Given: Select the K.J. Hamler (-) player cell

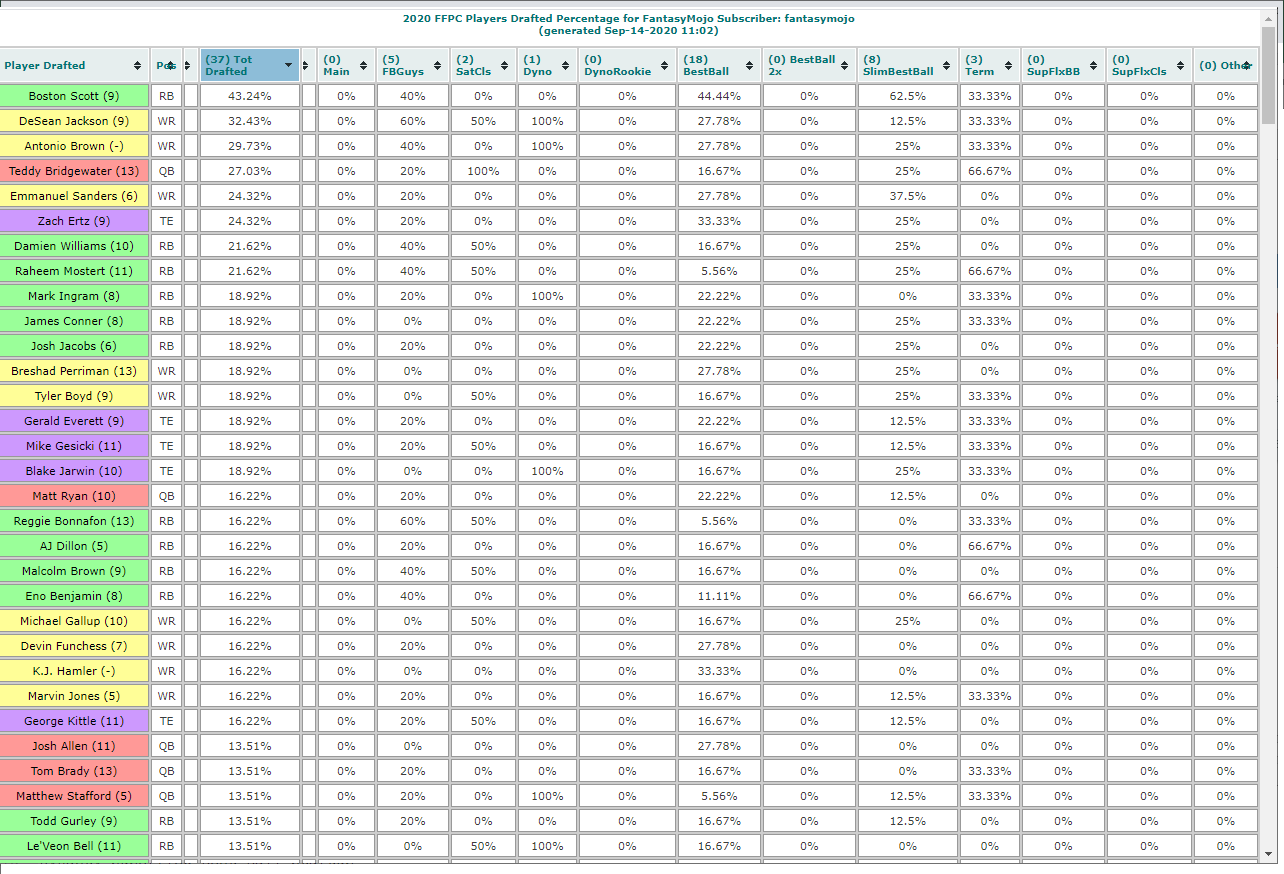Looking at the screenshot, I should 74,671.
